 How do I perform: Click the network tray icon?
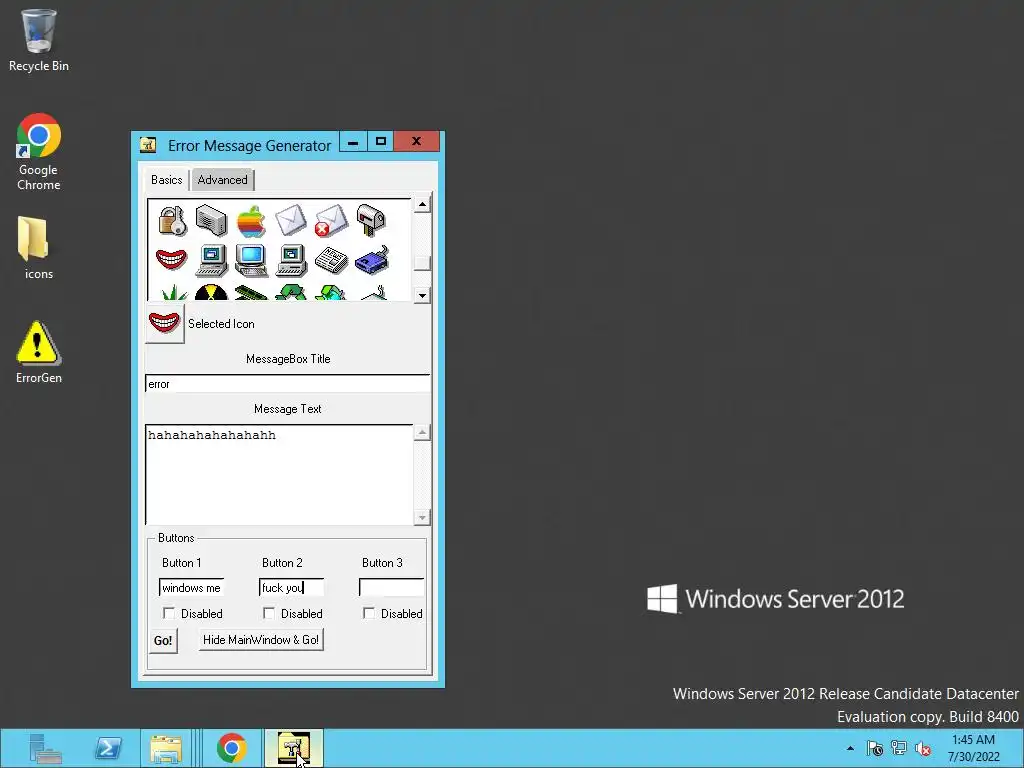[x=899, y=748]
